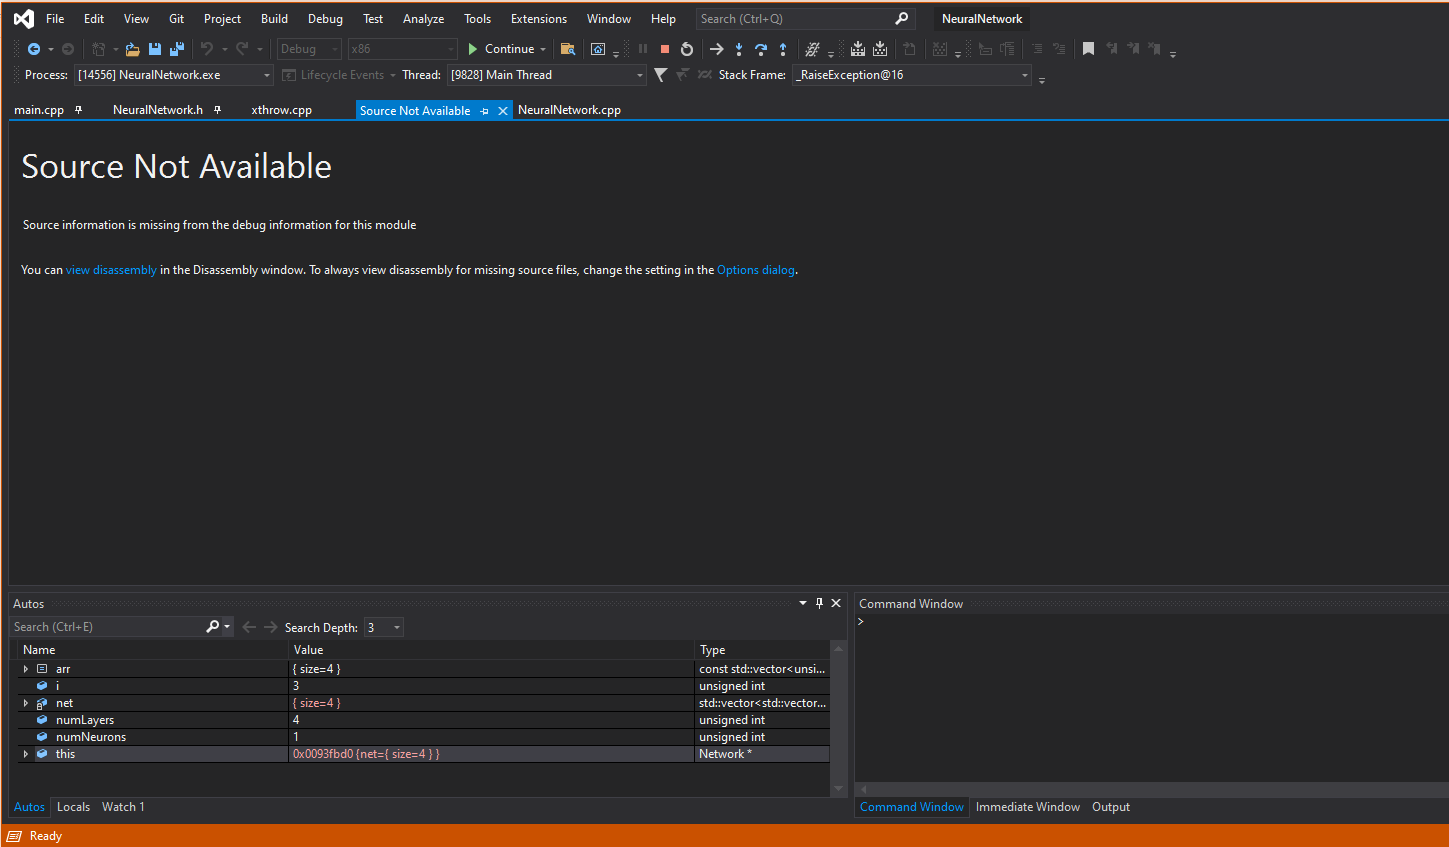Click the Show Next Statement arrow icon
The height and width of the screenshot is (847, 1449).
716,49
